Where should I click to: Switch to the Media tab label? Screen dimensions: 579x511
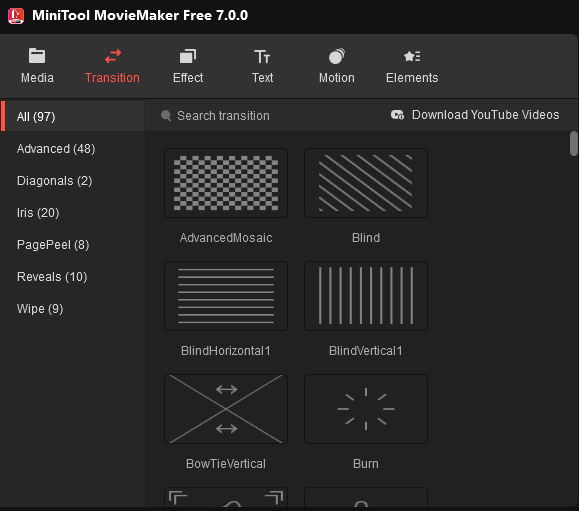[x=37, y=78]
